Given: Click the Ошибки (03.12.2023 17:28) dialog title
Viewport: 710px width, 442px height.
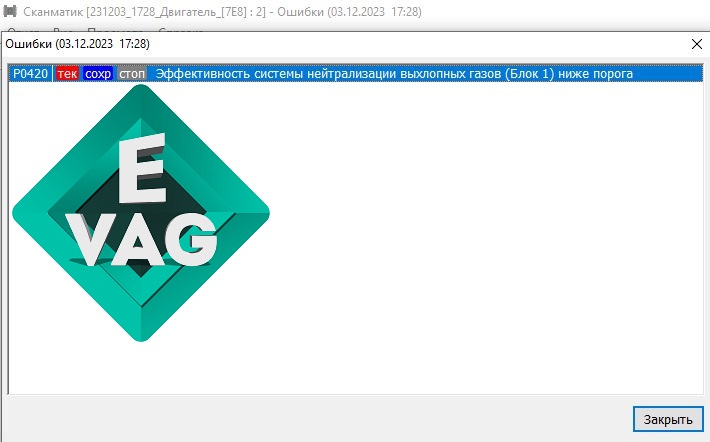Looking at the screenshot, I should click(x=77, y=43).
